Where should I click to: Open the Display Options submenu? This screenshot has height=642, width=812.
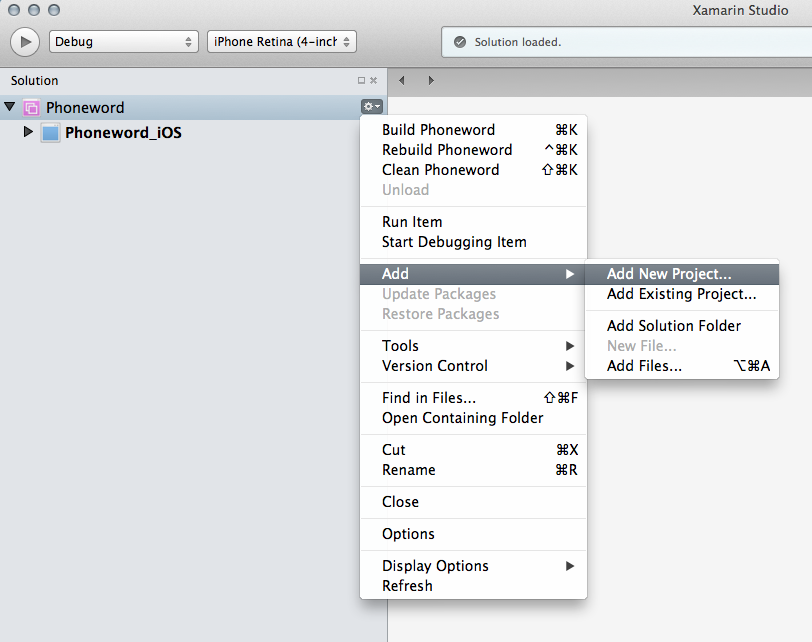[435, 566]
